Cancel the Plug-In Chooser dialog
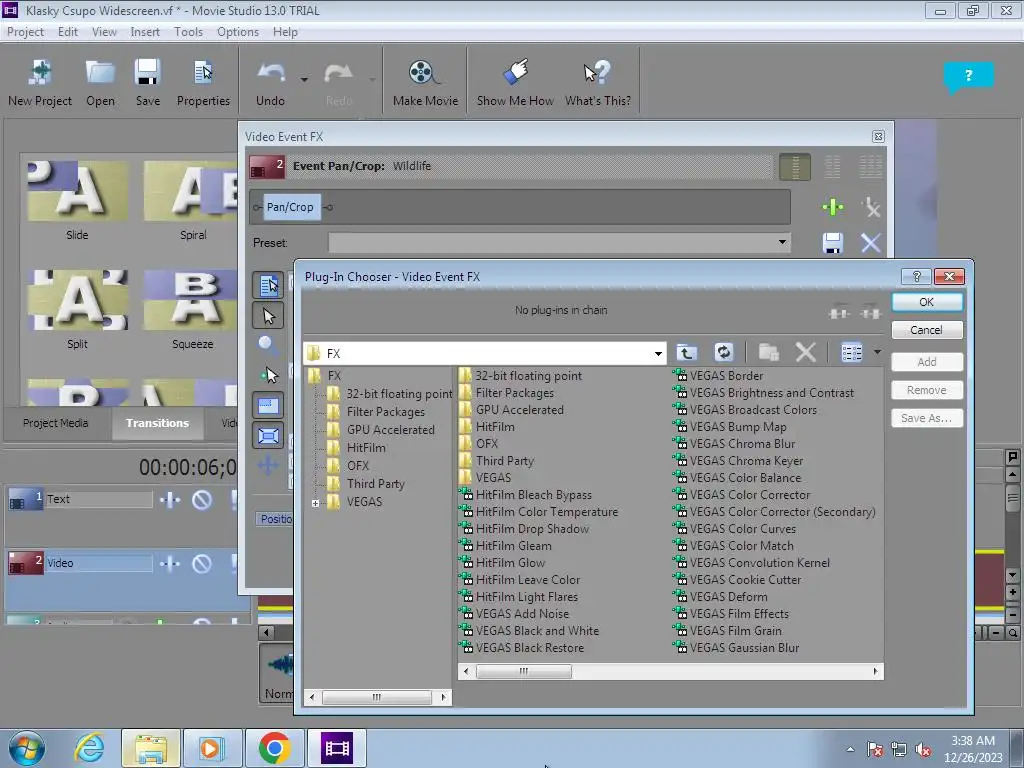The image size is (1024, 768). (x=926, y=330)
